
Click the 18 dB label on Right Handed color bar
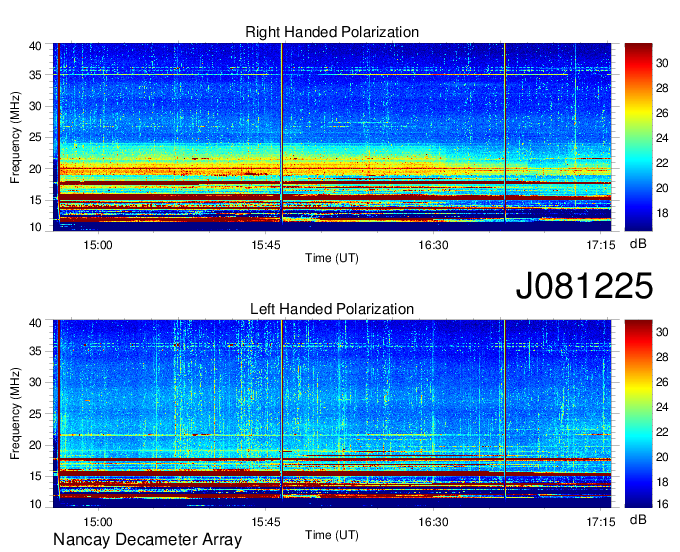pos(662,213)
